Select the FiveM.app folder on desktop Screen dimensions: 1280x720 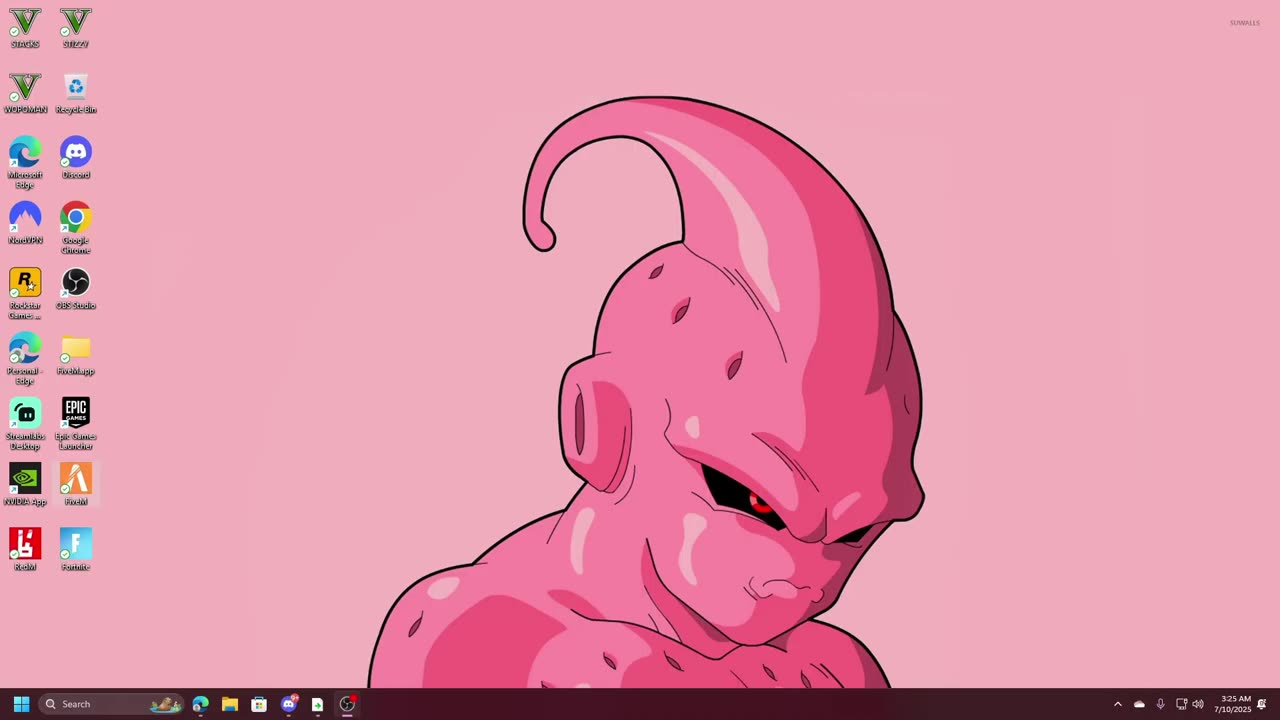coord(75,354)
